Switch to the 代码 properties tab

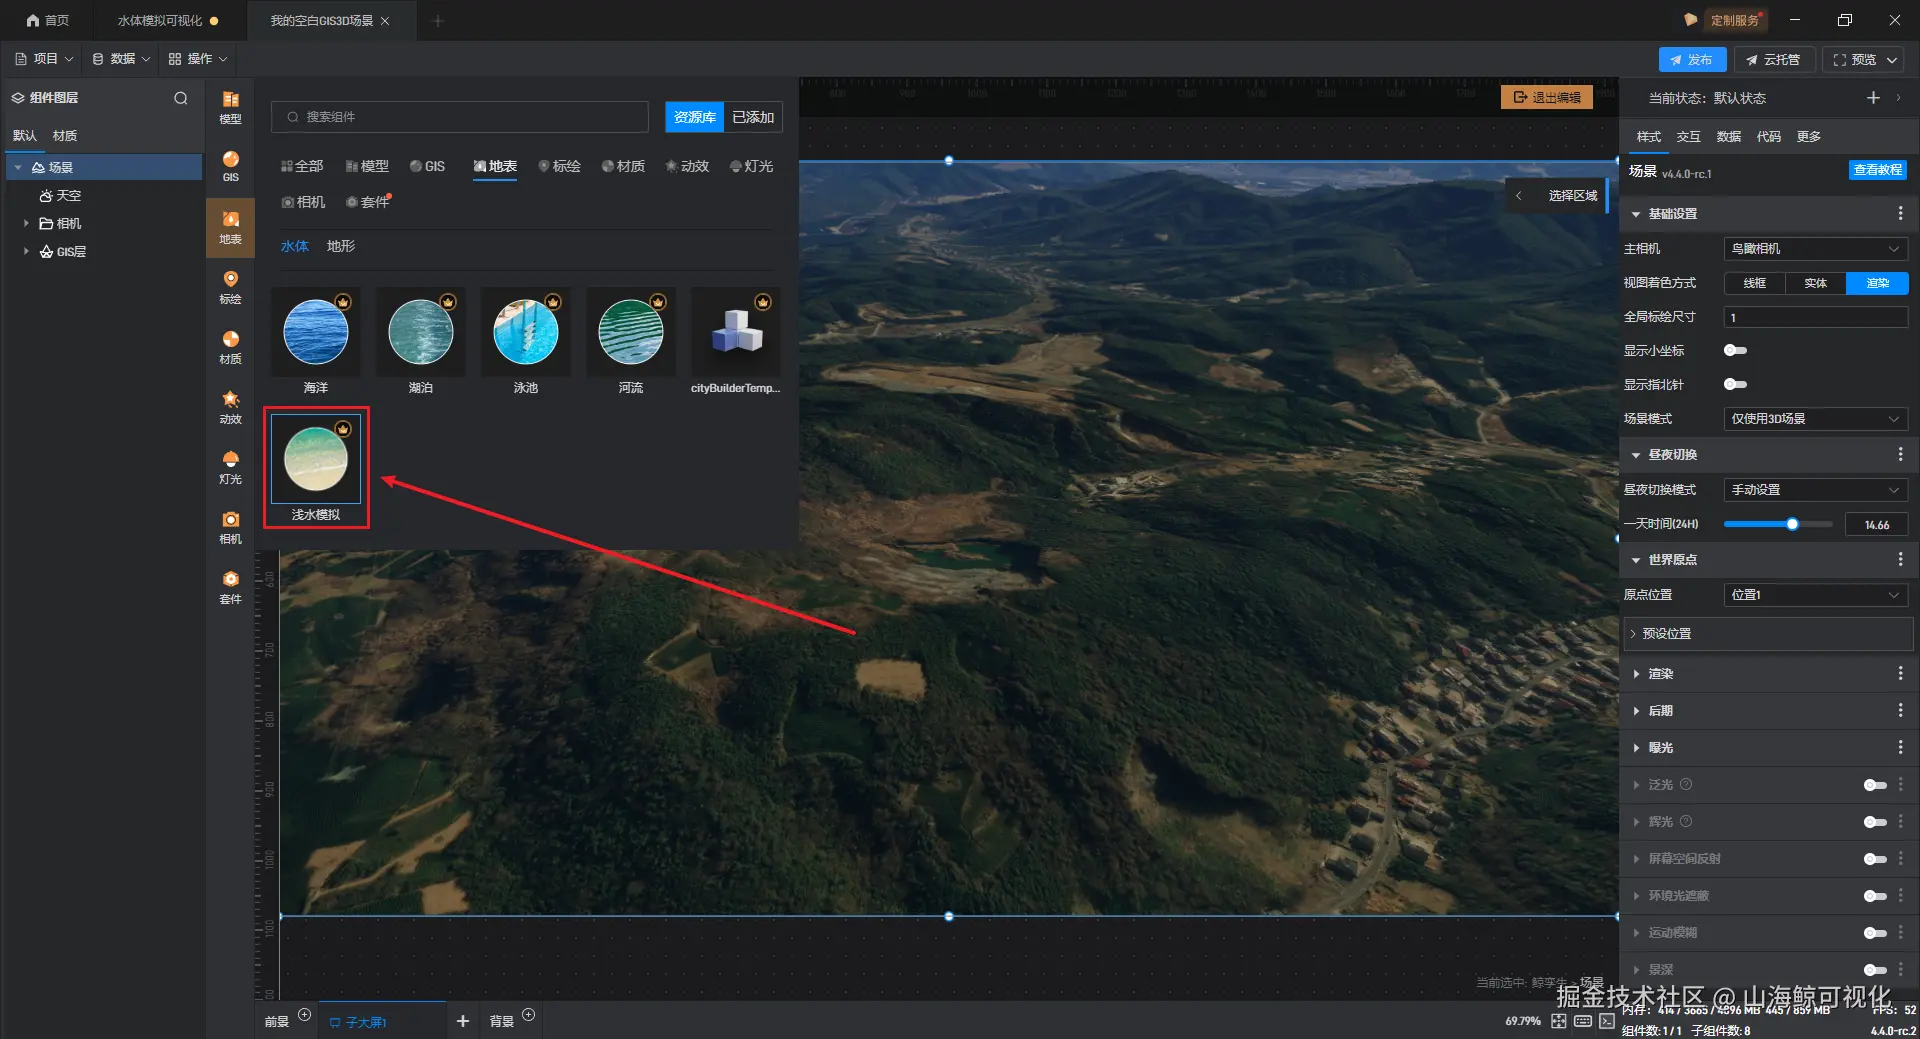pos(1768,137)
